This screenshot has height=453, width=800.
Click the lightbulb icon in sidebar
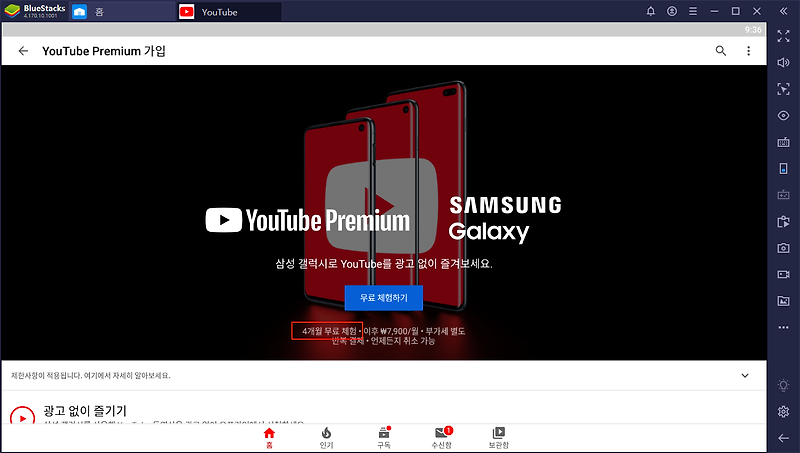[783, 385]
